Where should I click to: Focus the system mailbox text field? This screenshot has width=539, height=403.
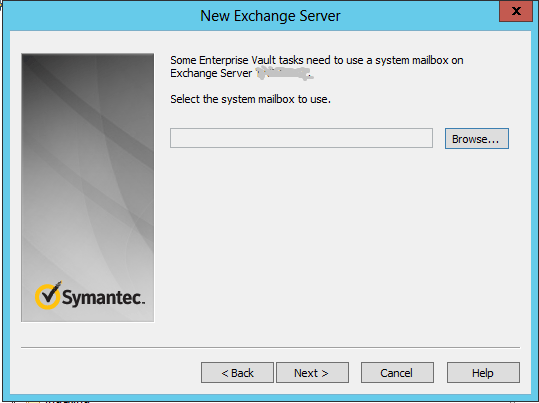pos(301,138)
